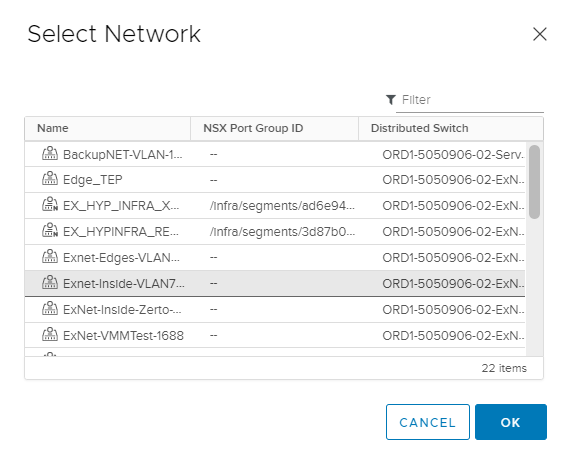This screenshot has width=569, height=461.
Task: Select the /infra/segments/ad6e94 port group ID cell
Action: click(x=282, y=206)
